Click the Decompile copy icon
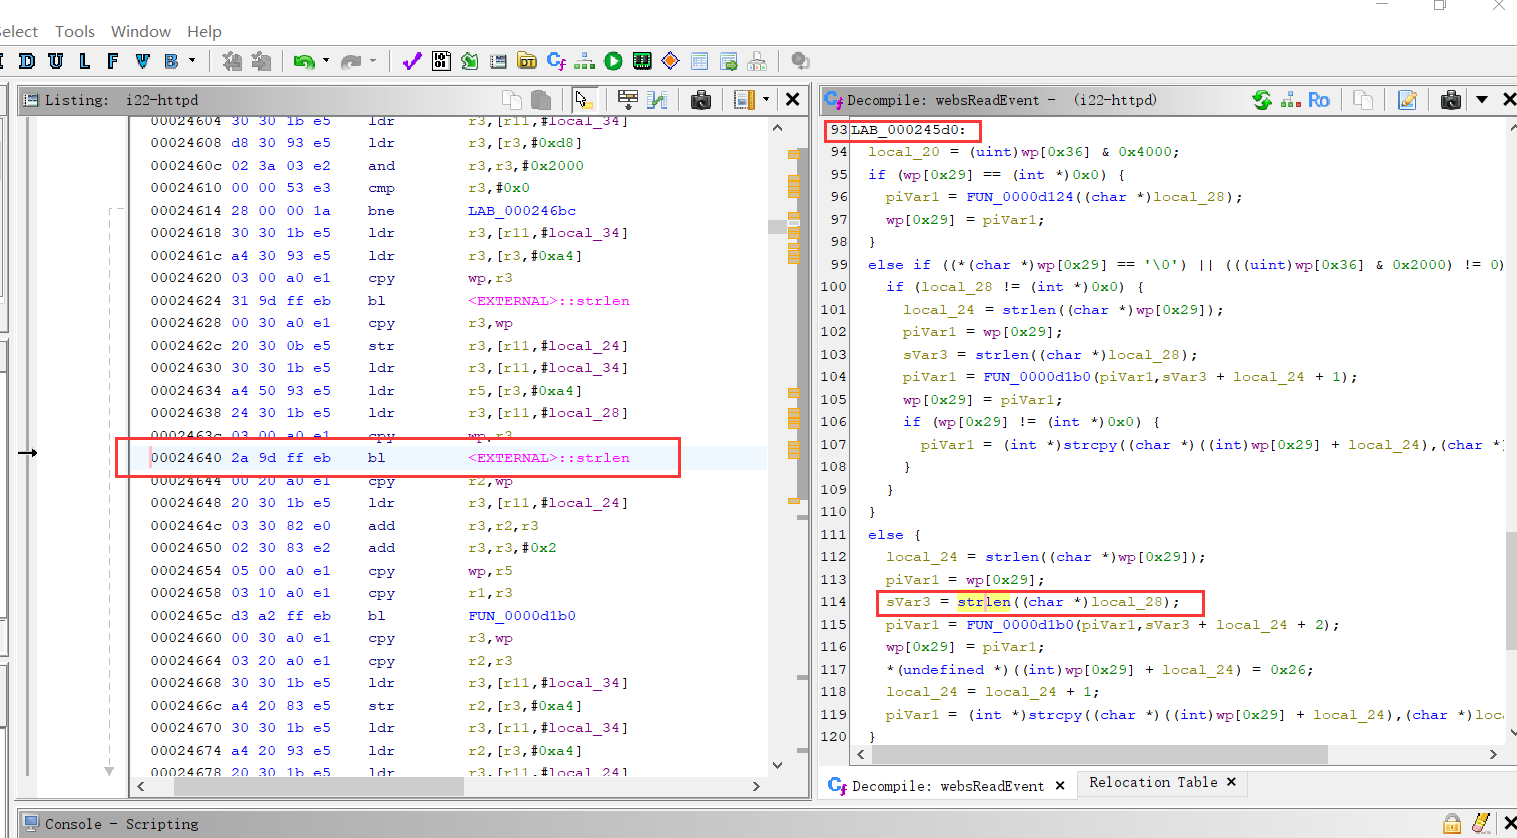Image resolution: width=1517 pixels, height=838 pixels. pos(1363,99)
